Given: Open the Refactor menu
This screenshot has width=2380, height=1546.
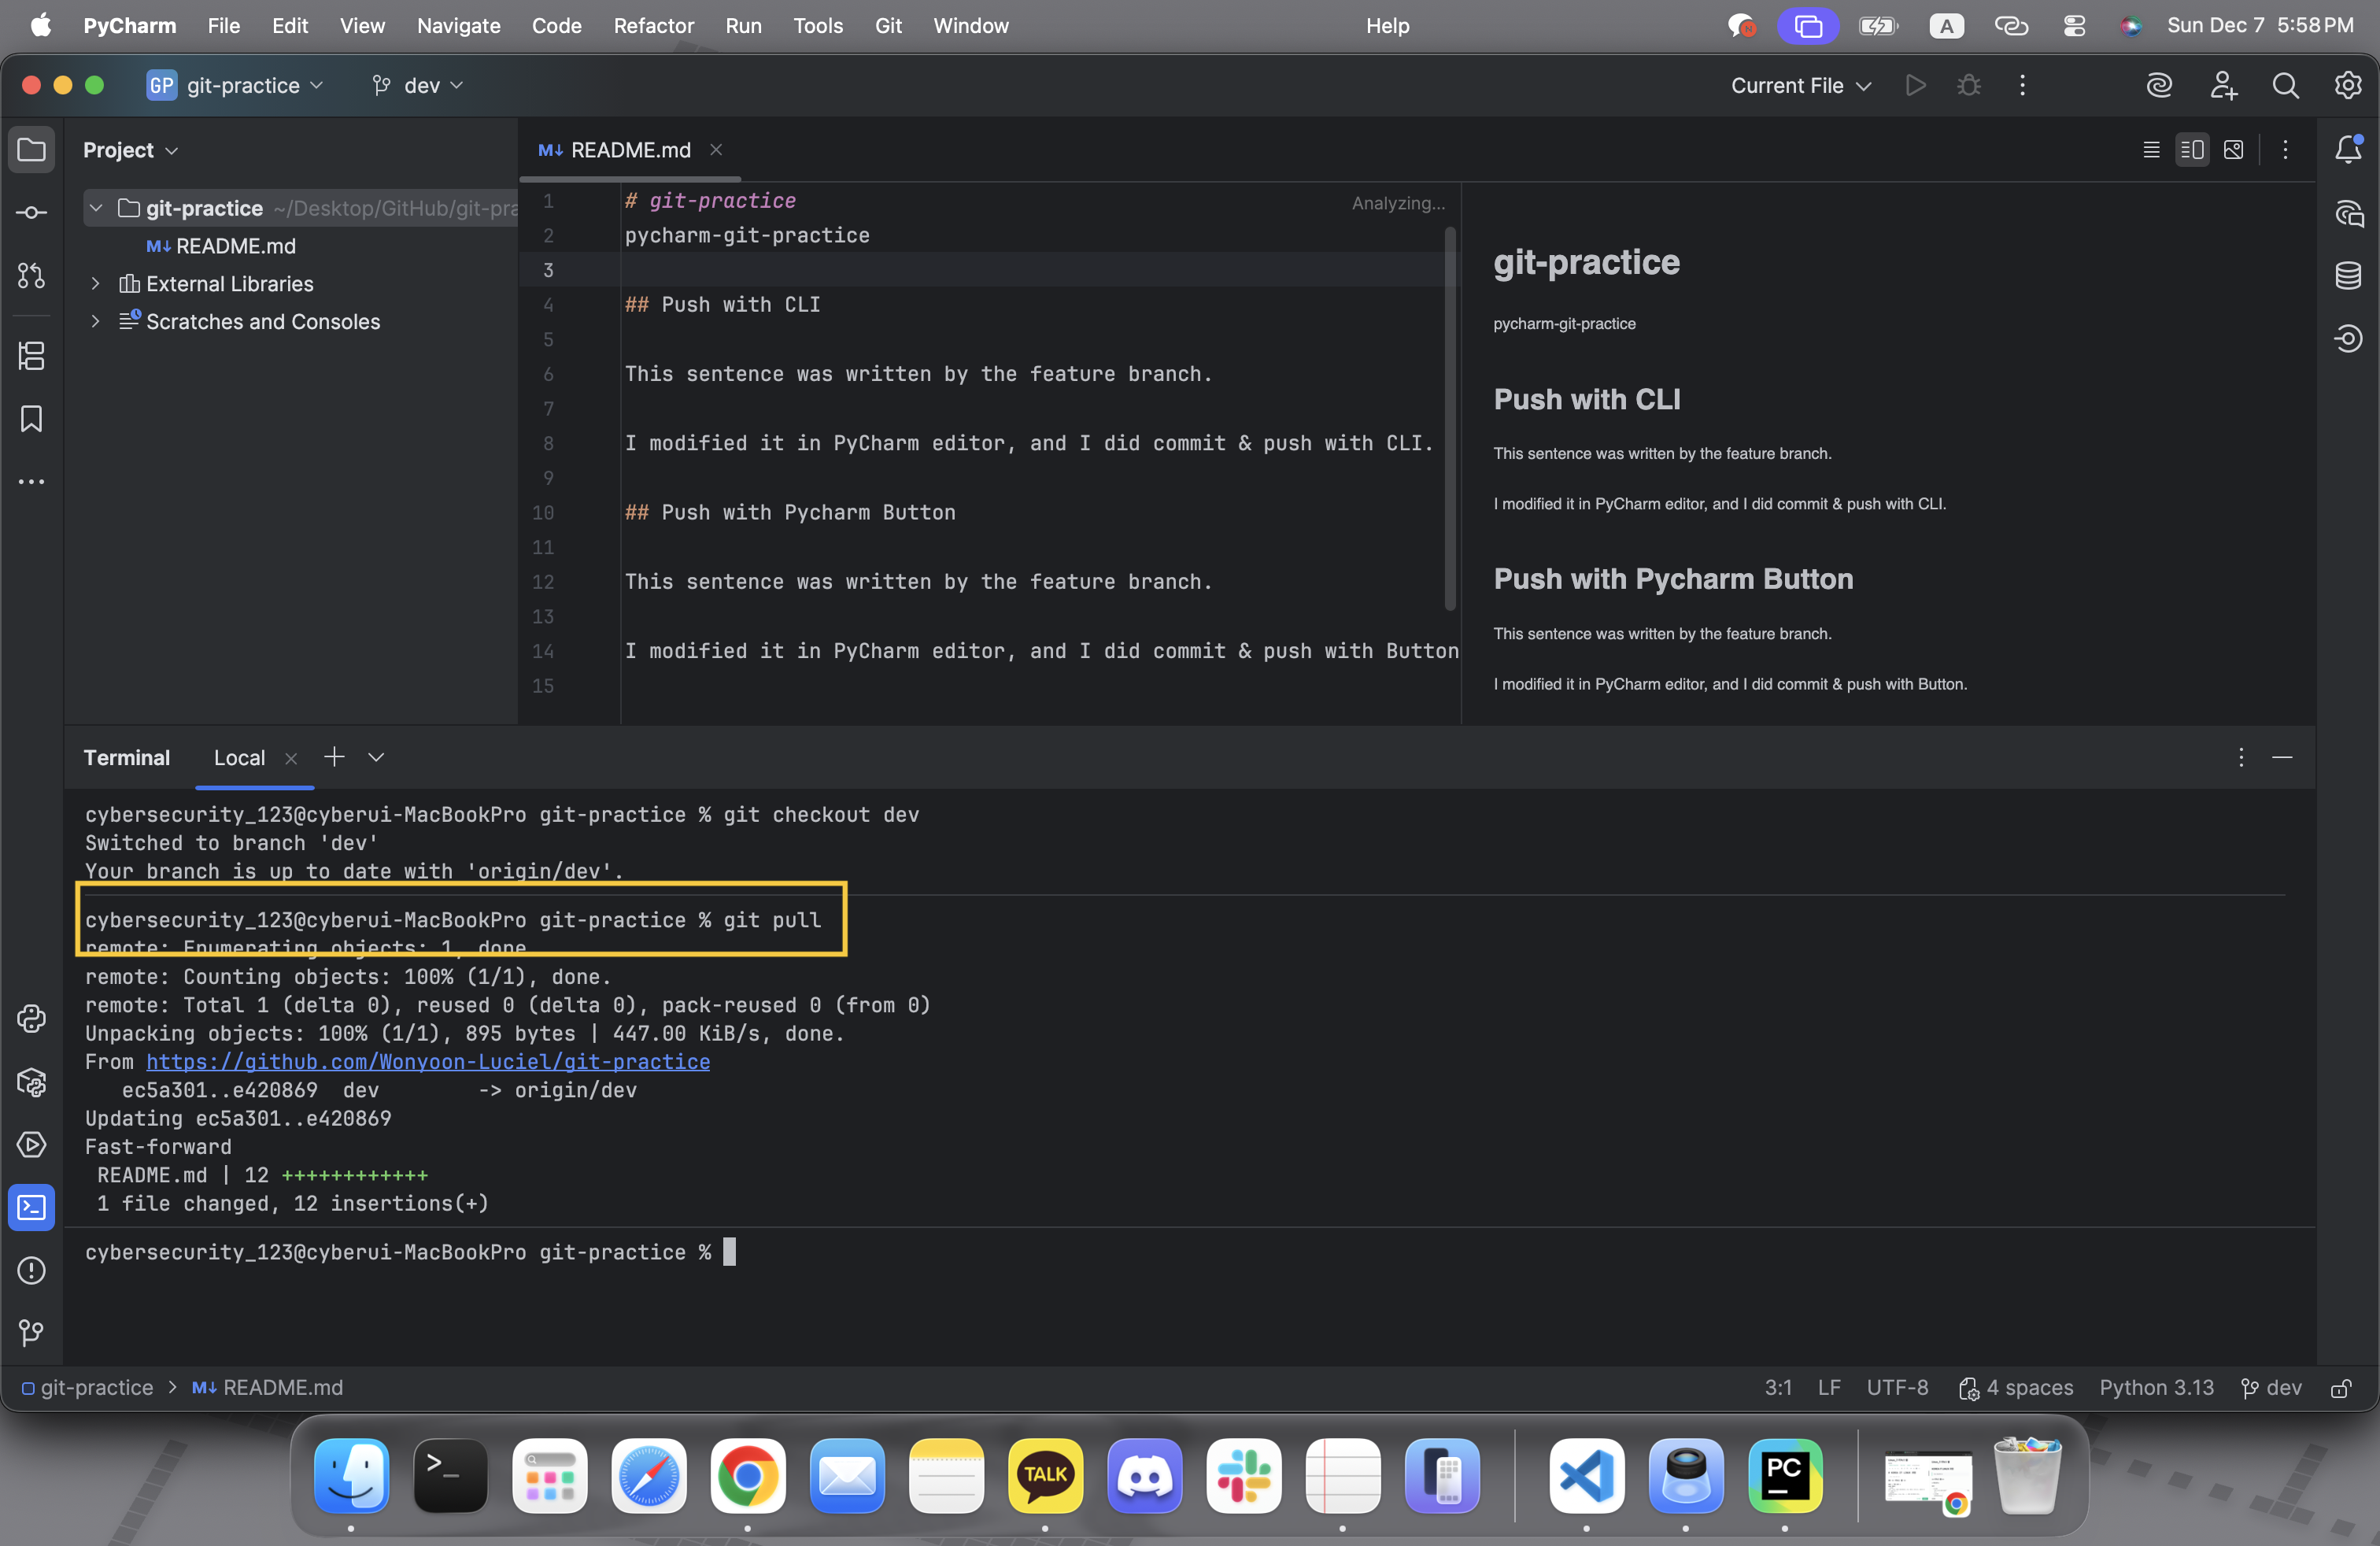Looking at the screenshot, I should 653,26.
